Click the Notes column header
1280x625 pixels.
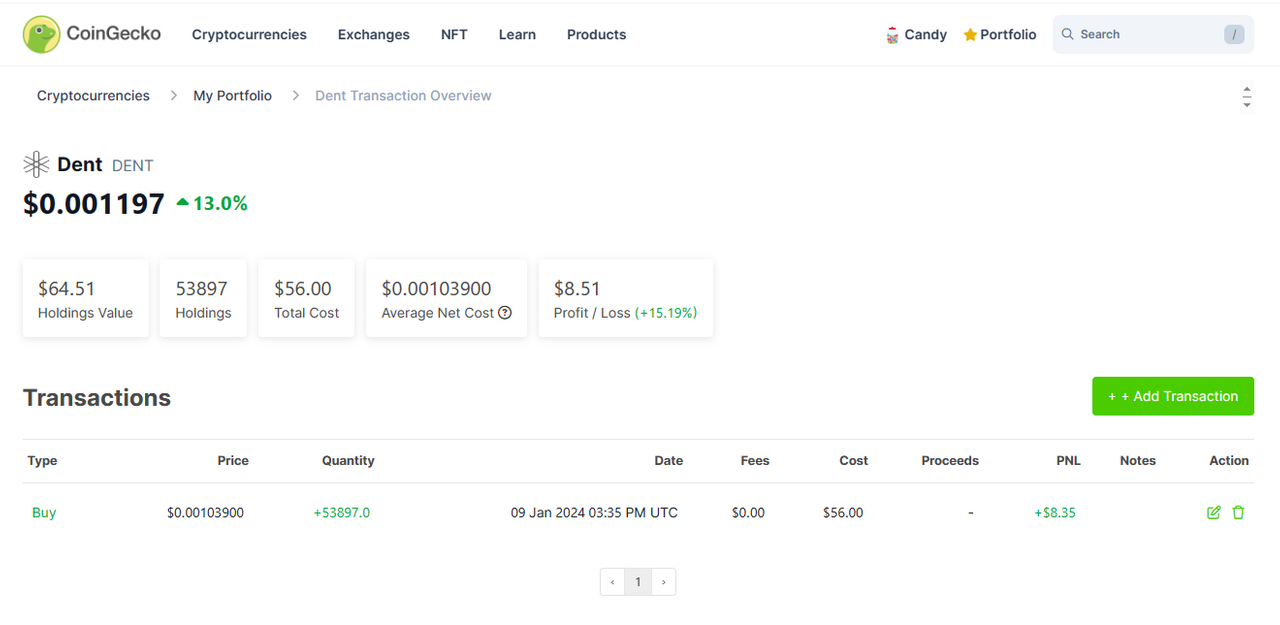pyautogui.click(x=1138, y=461)
